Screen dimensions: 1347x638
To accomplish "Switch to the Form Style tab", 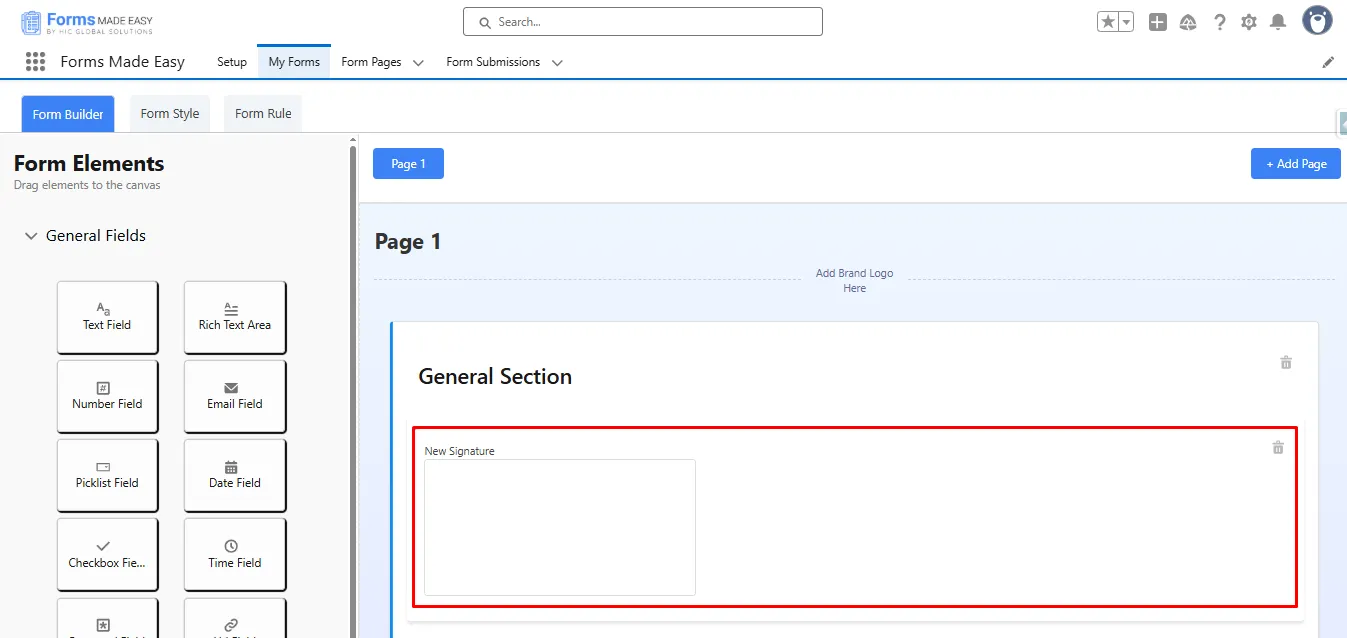I will [x=170, y=114].
